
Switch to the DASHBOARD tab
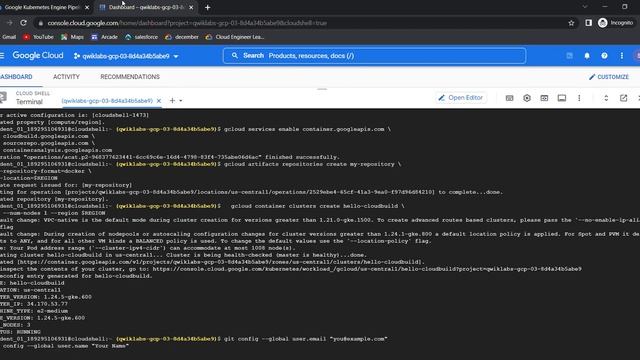coord(16,77)
